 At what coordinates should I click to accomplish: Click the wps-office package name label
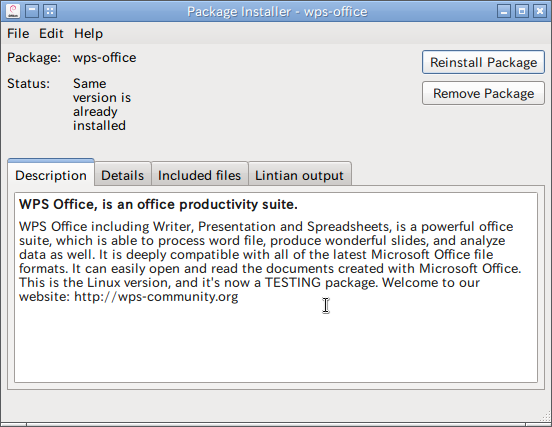(105, 58)
